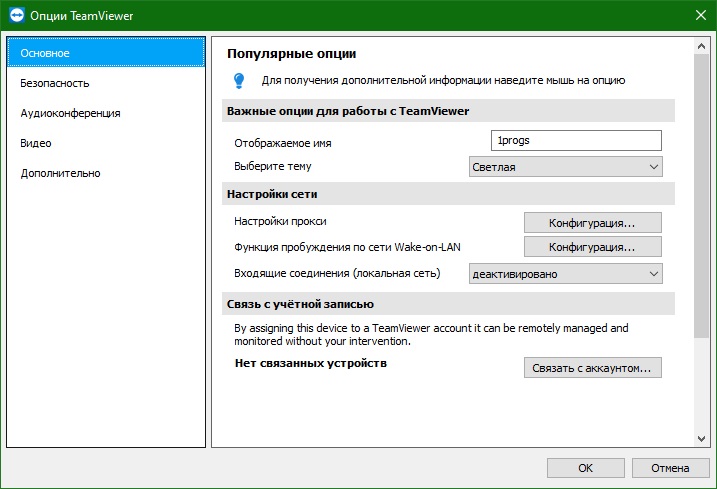Click the vertical scrollbar thumb
This screenshot has width=717, height=489.
[701, 196]
